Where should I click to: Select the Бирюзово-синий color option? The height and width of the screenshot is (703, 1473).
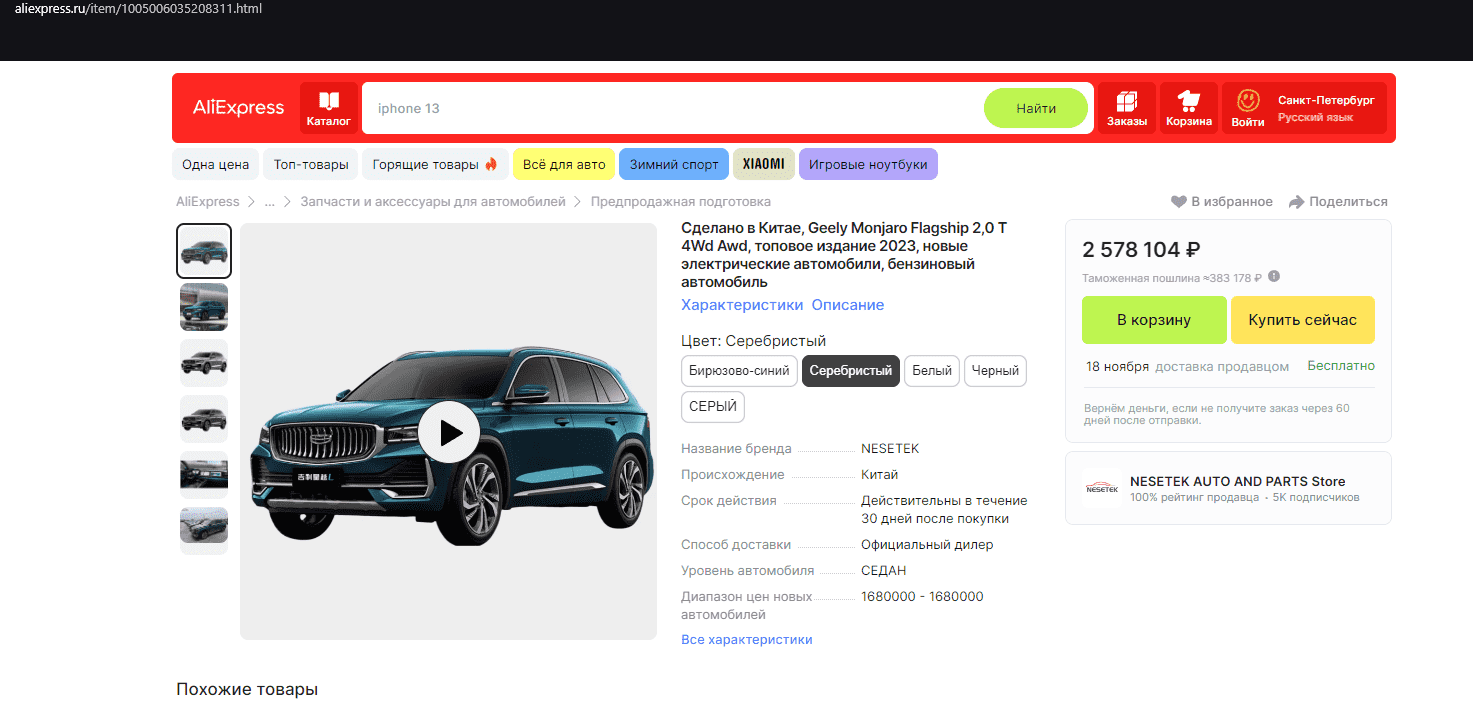pos(740,371)
